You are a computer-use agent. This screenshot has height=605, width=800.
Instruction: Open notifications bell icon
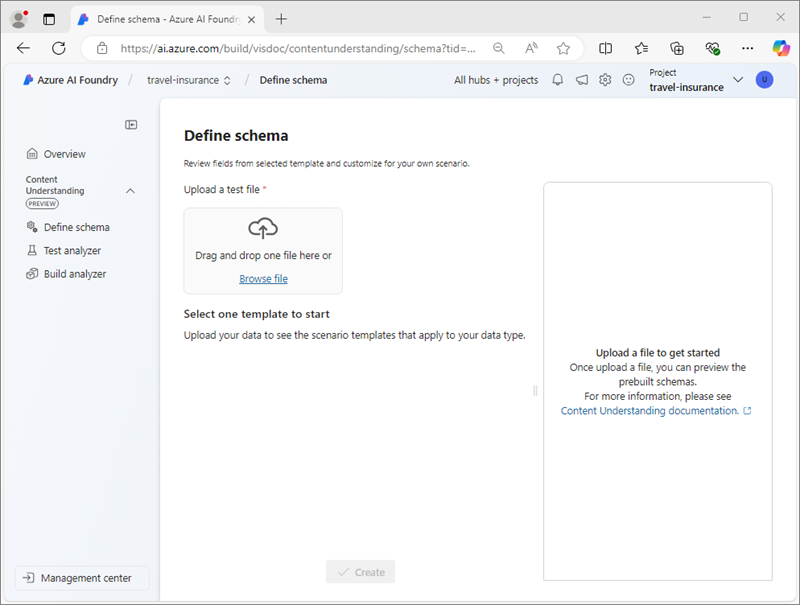click(558, 80)
